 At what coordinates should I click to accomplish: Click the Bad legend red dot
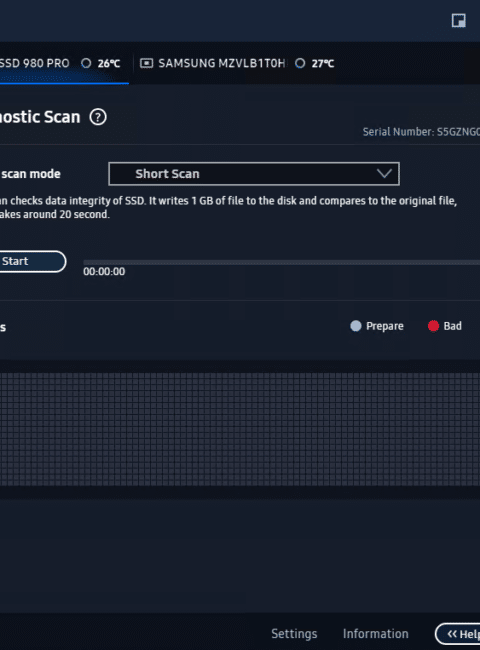(x=433, y=326)
